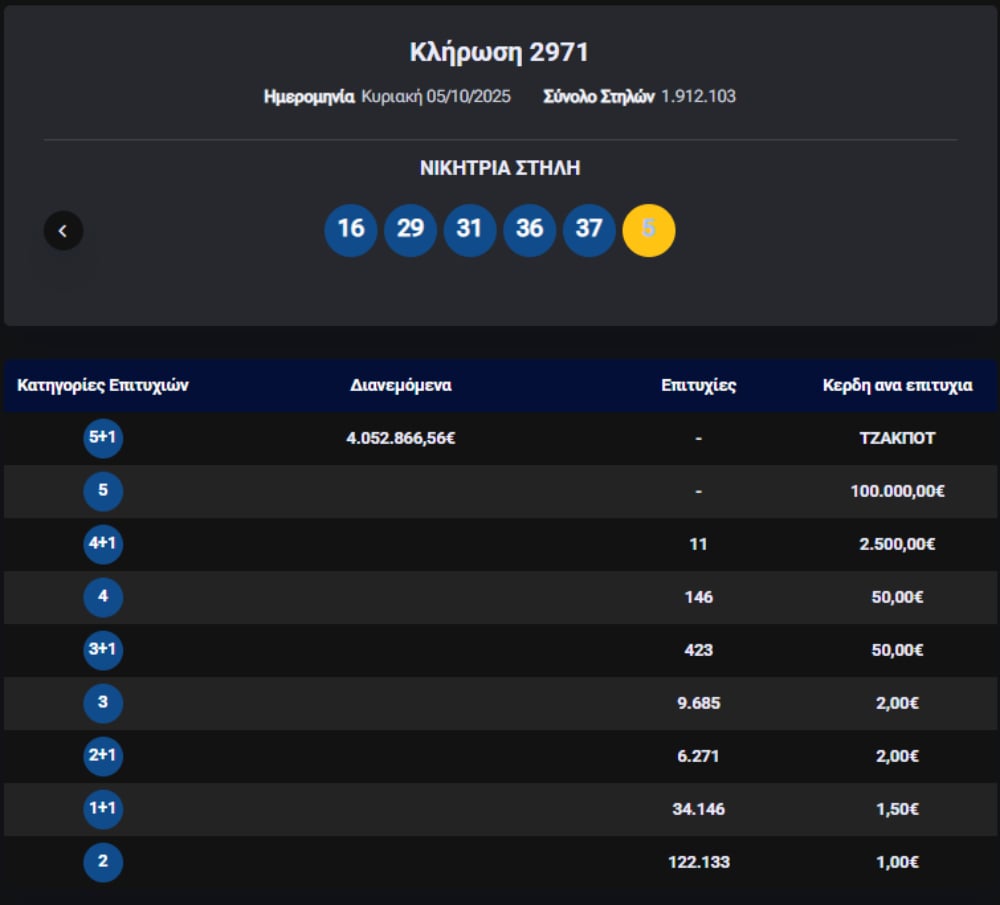Image resolution: width=1000 pixels, height=905 pixels.
Task: Click winning number ball 37
Action: point(589,230)
